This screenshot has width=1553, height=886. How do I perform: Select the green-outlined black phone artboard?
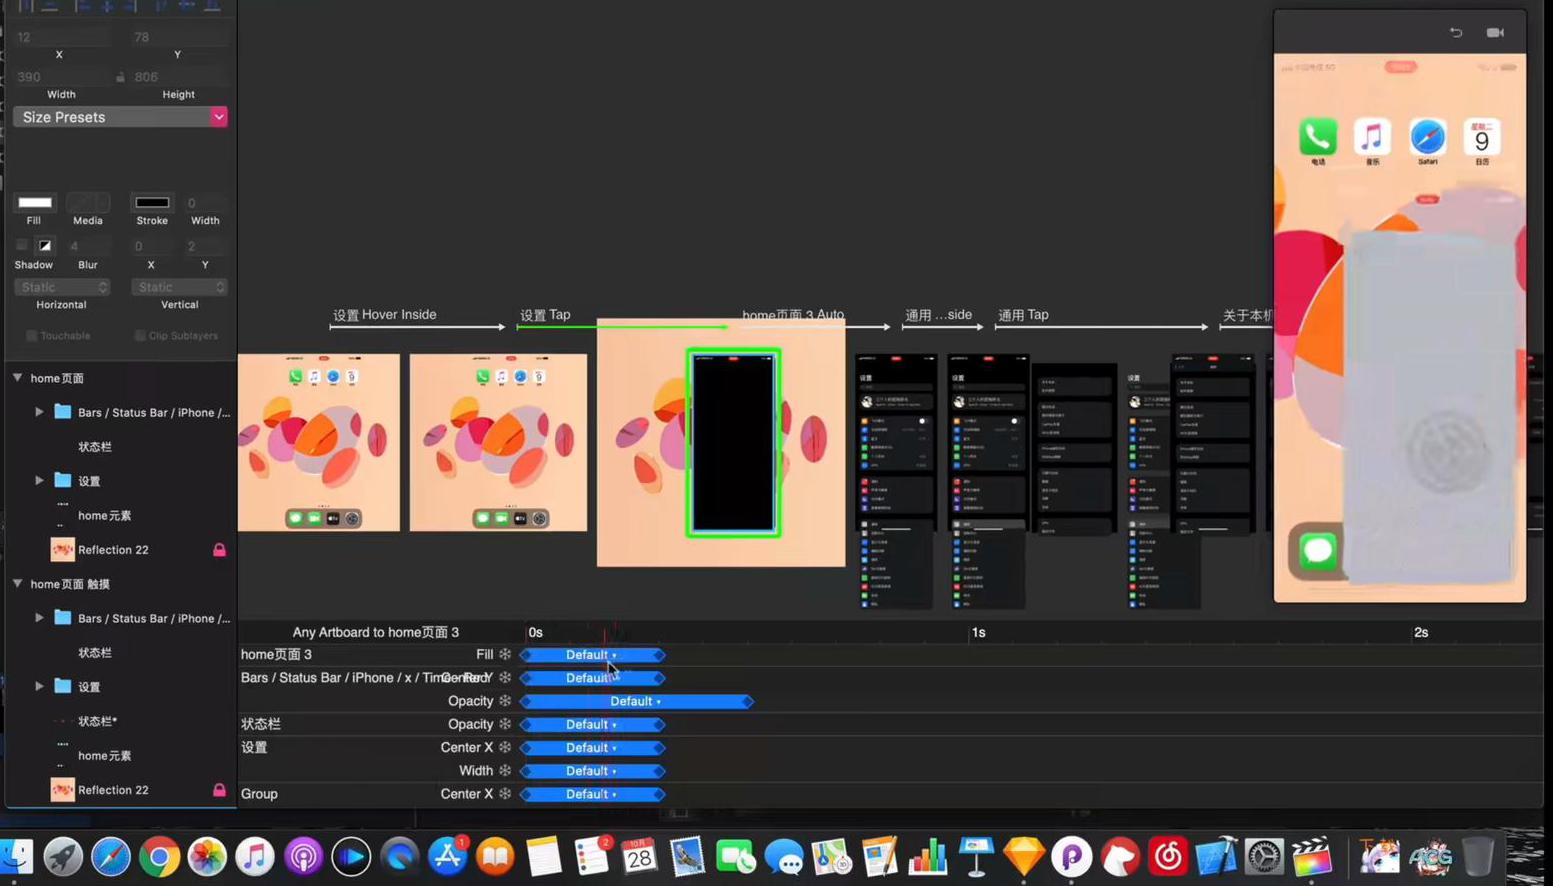coord(733,443)
